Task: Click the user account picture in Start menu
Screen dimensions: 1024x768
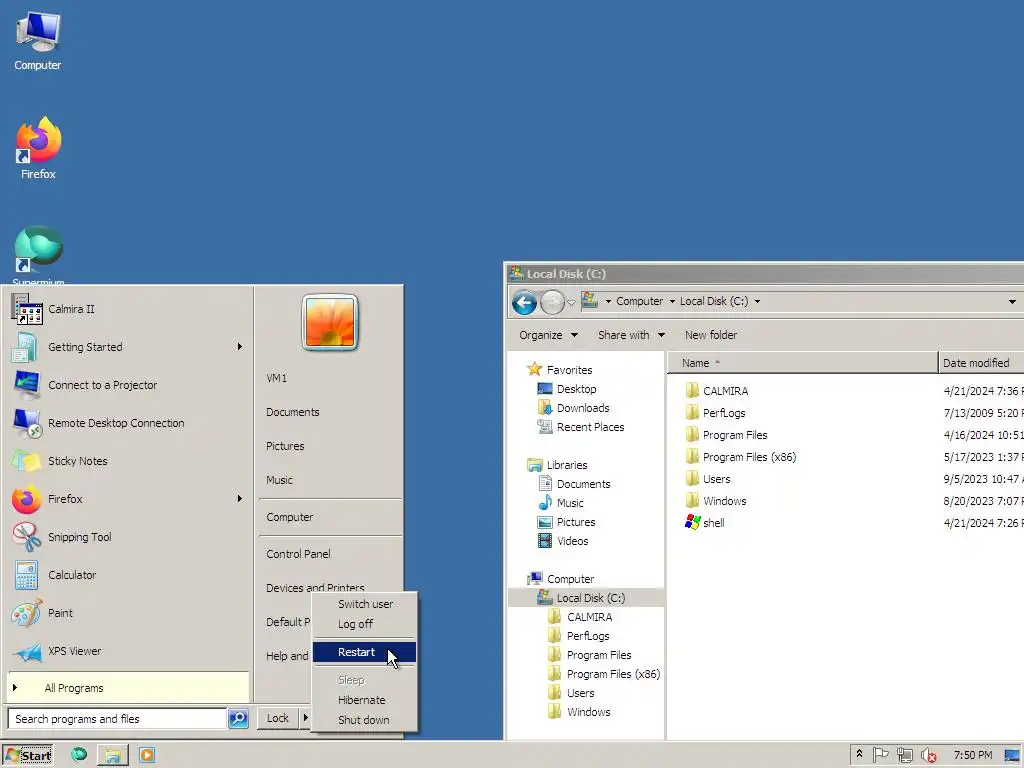Action: (330, 322)
